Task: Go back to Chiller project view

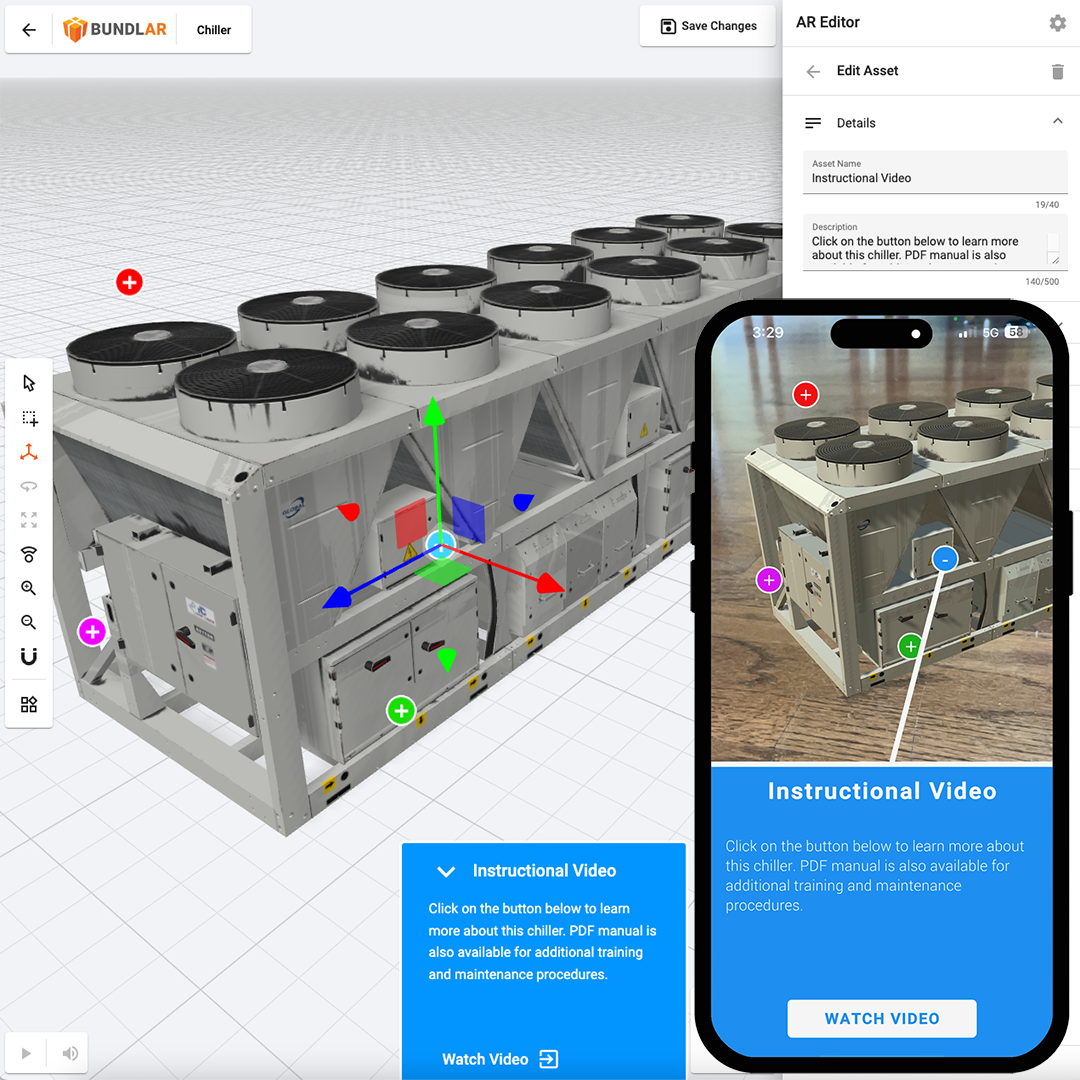Action: [213, 29]
